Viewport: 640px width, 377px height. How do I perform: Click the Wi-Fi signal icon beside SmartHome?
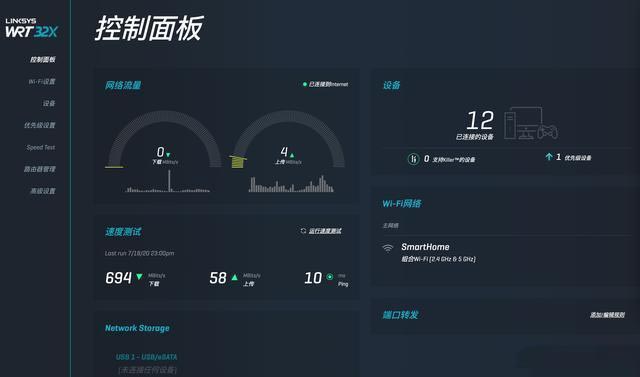click(387, 248)
